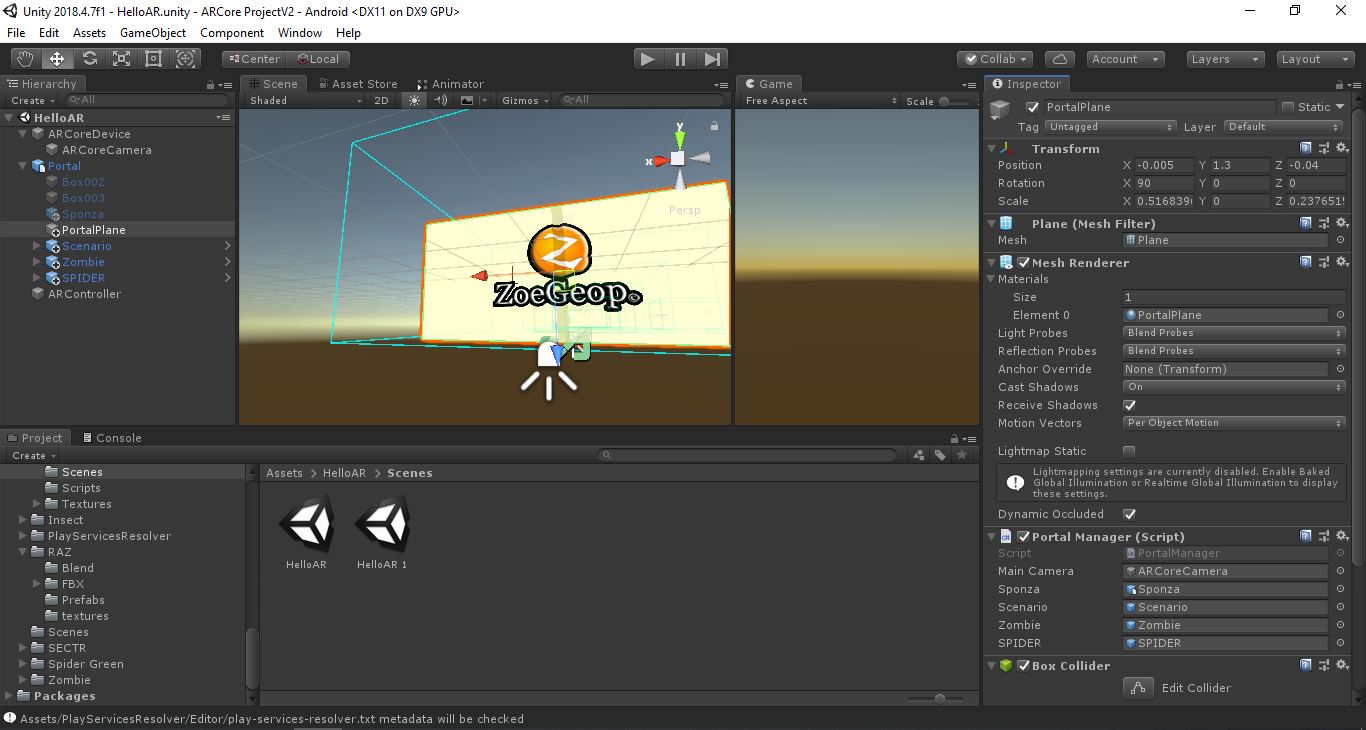Expand the Zombie object in Hierarchy
The image size is (1366, 730).
[x=37, y=262]
